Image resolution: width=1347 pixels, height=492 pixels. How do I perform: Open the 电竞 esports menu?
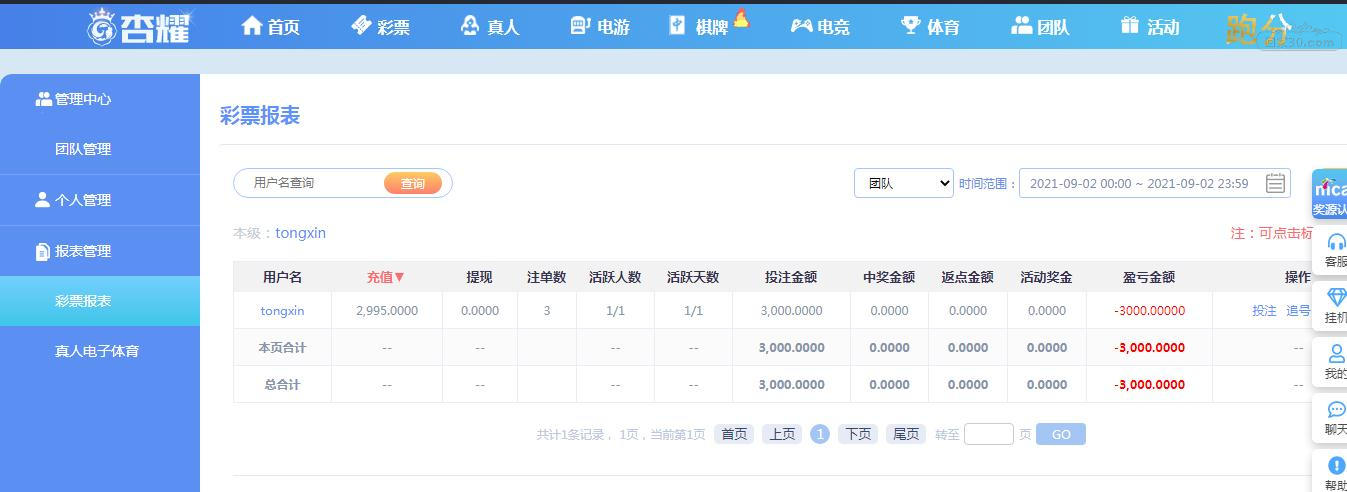(820, 27)
